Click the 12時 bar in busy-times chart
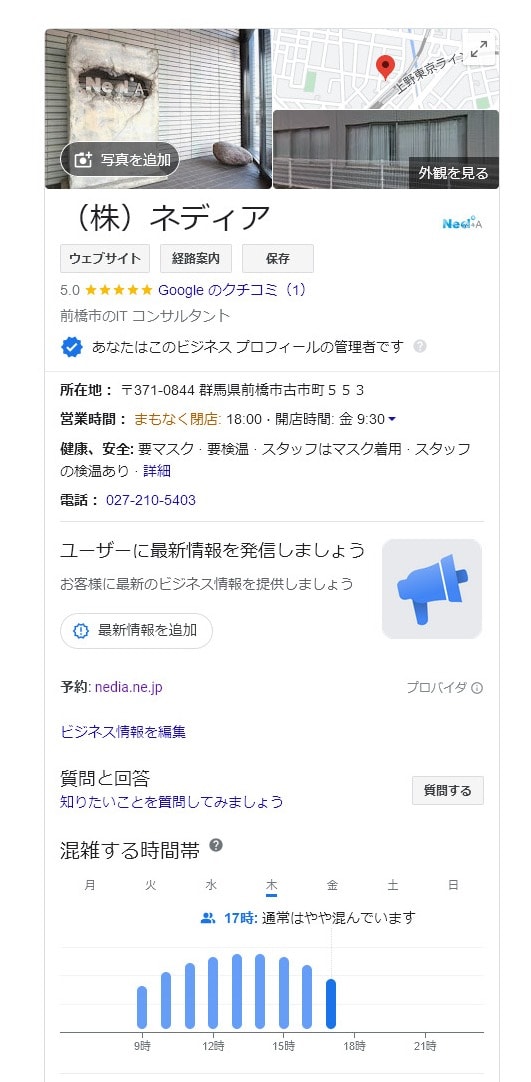 213,993
